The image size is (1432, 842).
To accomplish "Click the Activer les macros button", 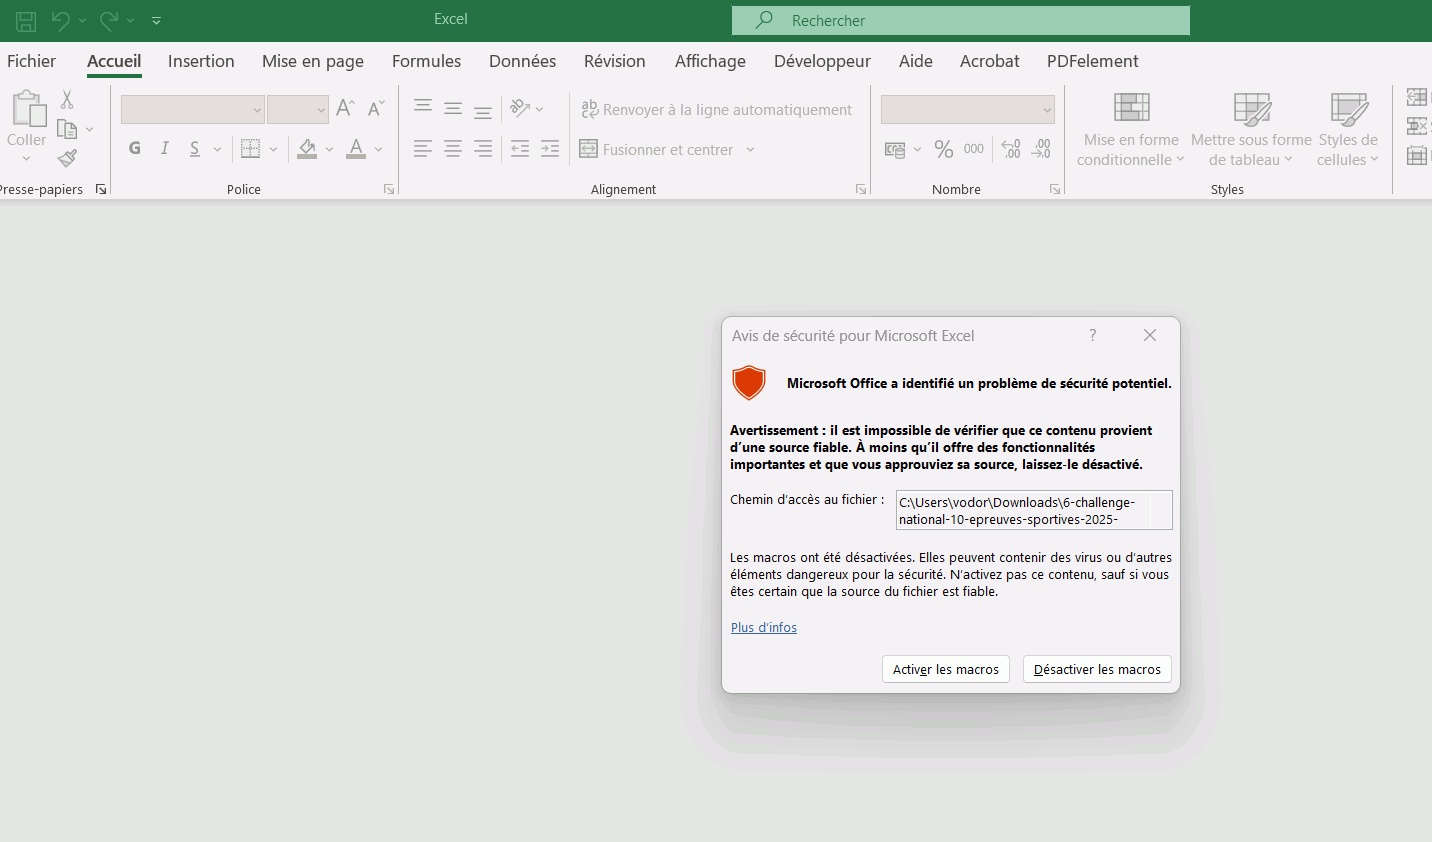I will click(x=945, y=669).
